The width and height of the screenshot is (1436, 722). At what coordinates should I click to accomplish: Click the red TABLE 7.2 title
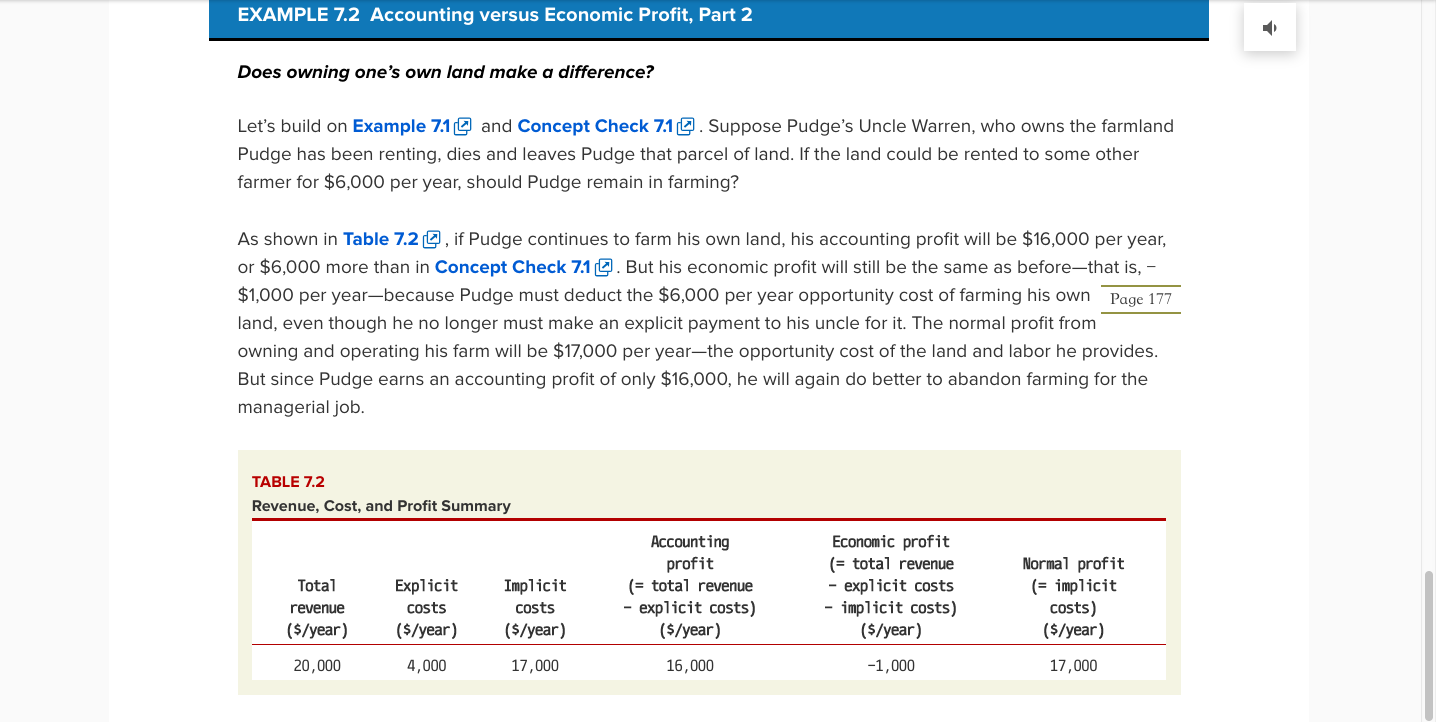click(288, 482)
